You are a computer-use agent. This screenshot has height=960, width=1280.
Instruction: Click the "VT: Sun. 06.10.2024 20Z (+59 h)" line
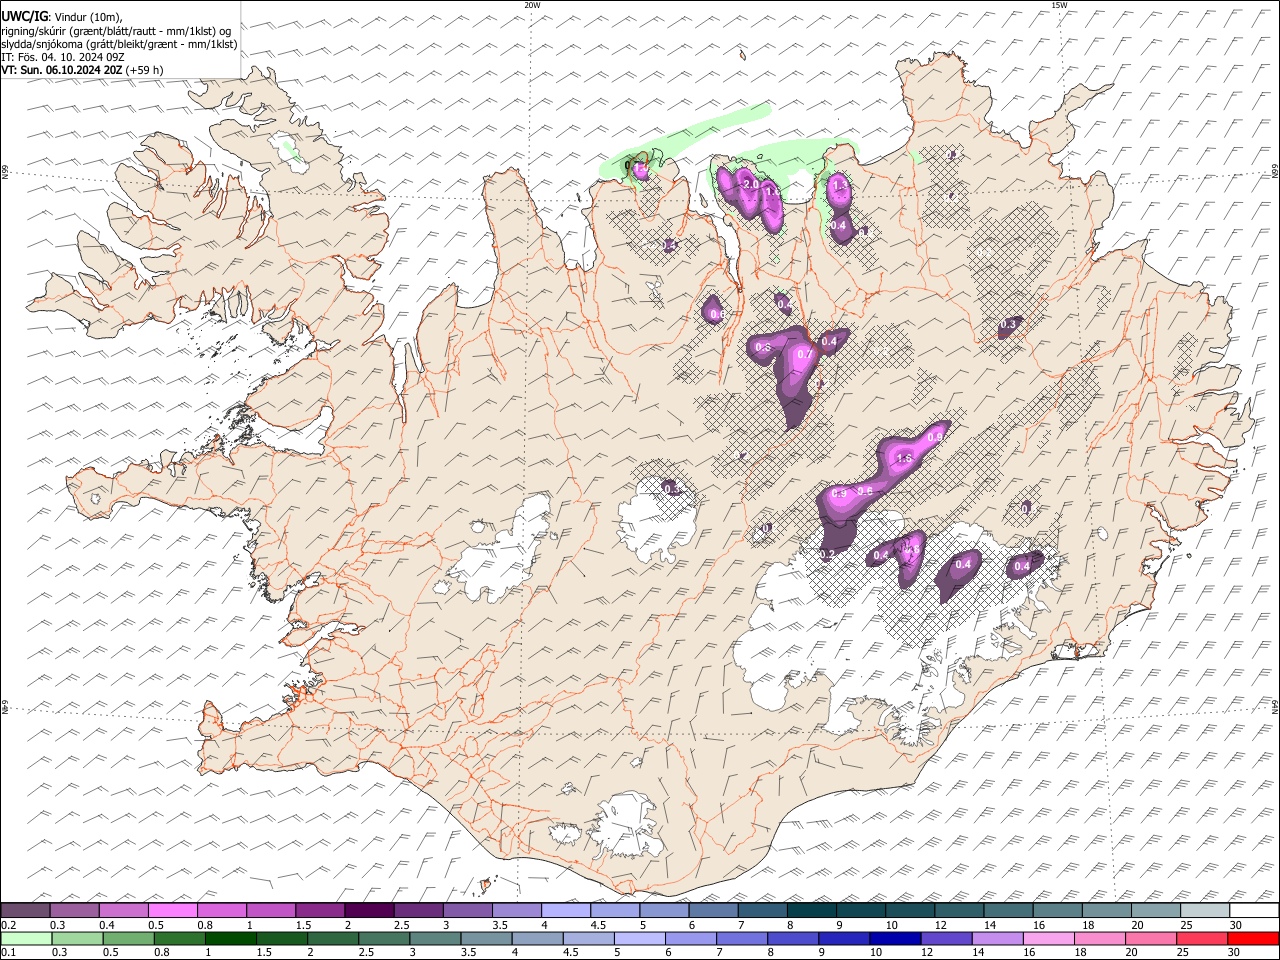point(83,70)
